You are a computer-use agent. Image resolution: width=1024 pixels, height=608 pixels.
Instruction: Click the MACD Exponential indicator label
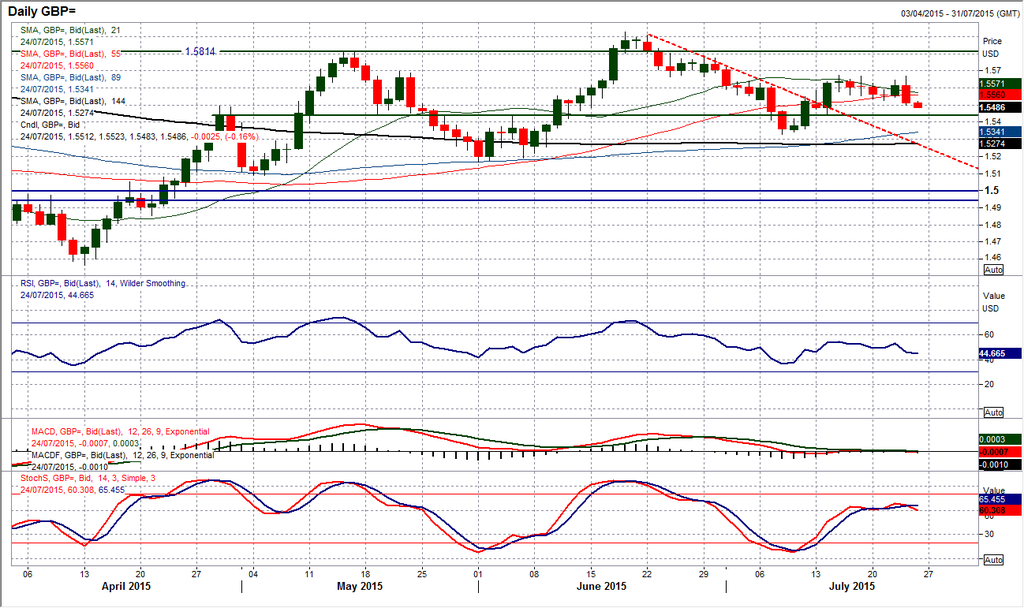coord(115,431)
